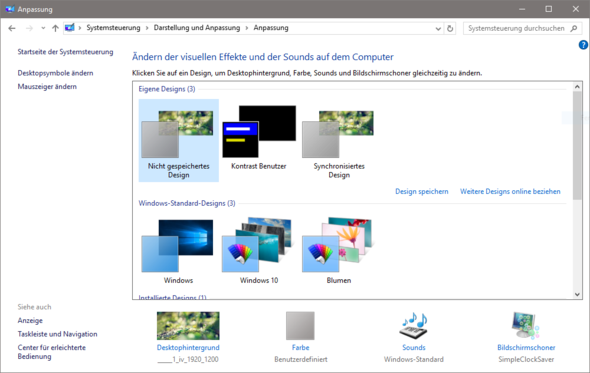This screenshot has width=590, height=373.
Task: Click the control panel icon in address bar
Action: click(x=70, y=28)
